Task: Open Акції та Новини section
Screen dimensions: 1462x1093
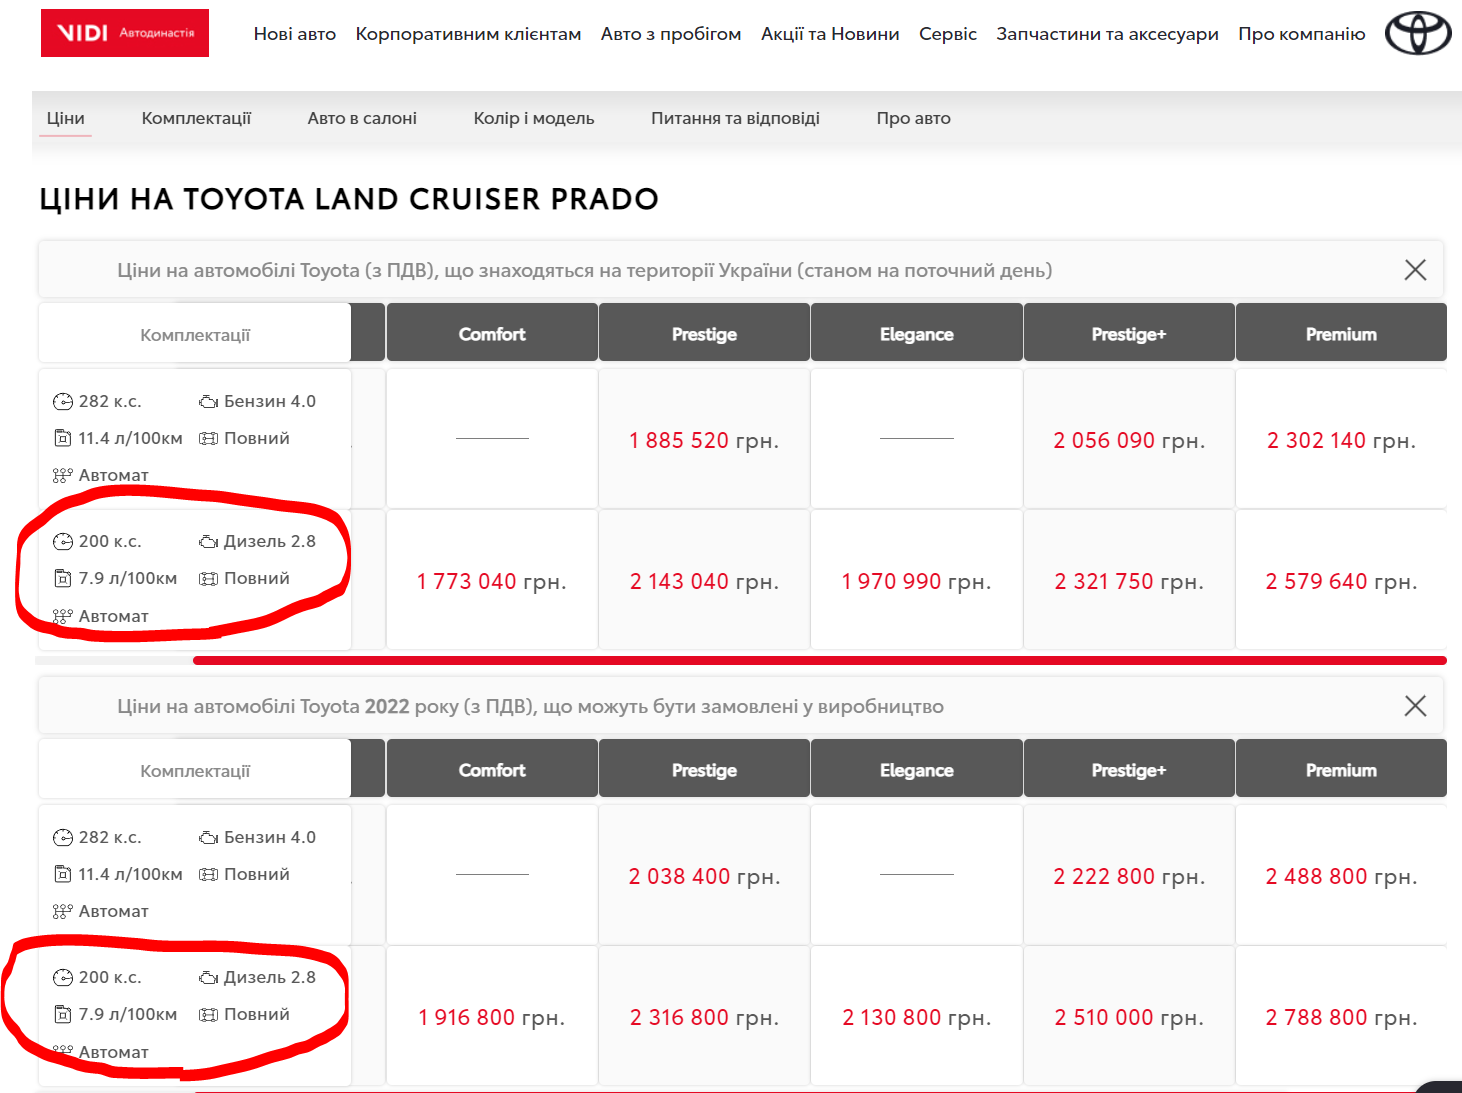Action: [829, 34]
